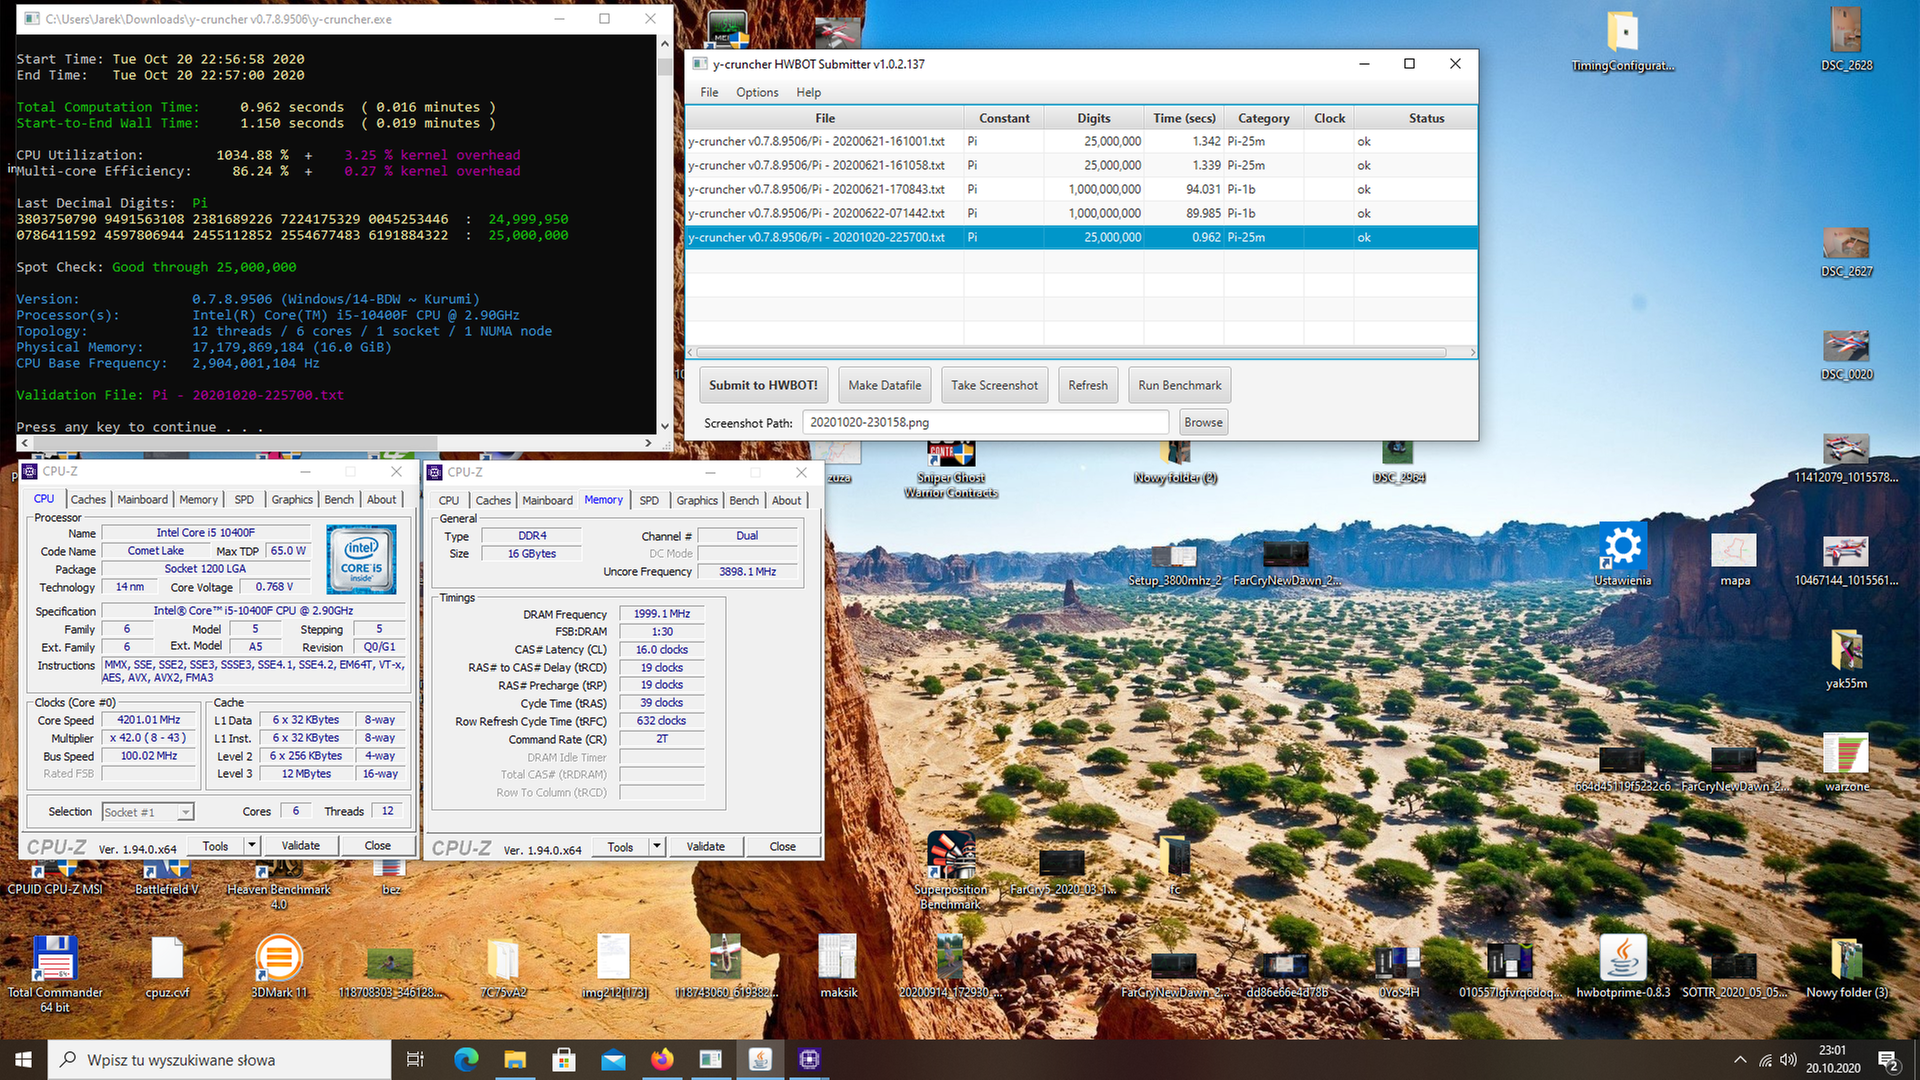1920x1080 pixels.
Task: Expand Tools dropdown arrow in left CPU-Z window
Action: click(x=252, y=846)
